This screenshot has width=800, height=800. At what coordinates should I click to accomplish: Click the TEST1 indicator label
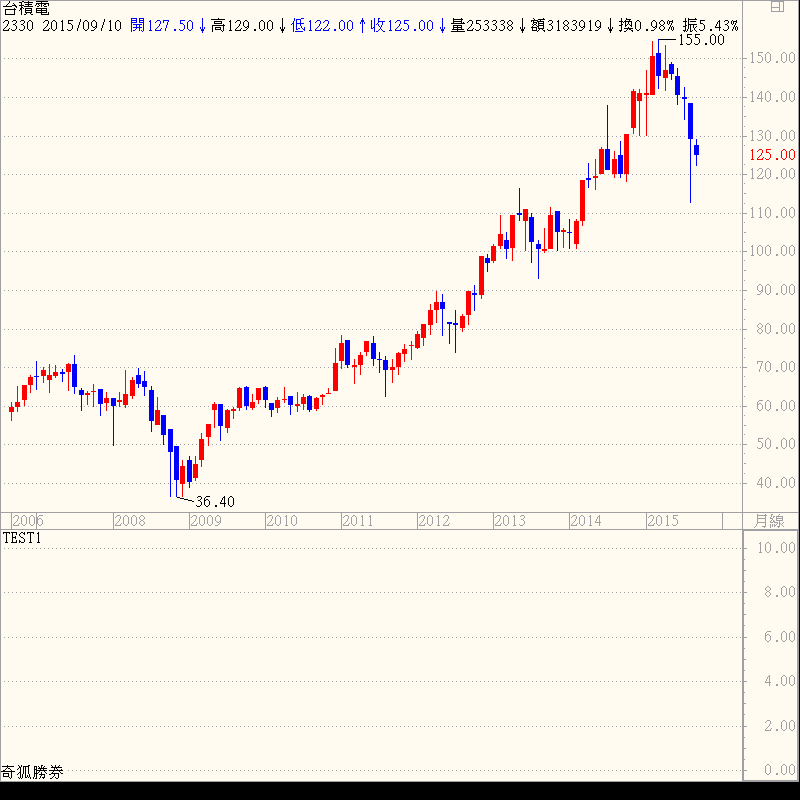point(22,538)
